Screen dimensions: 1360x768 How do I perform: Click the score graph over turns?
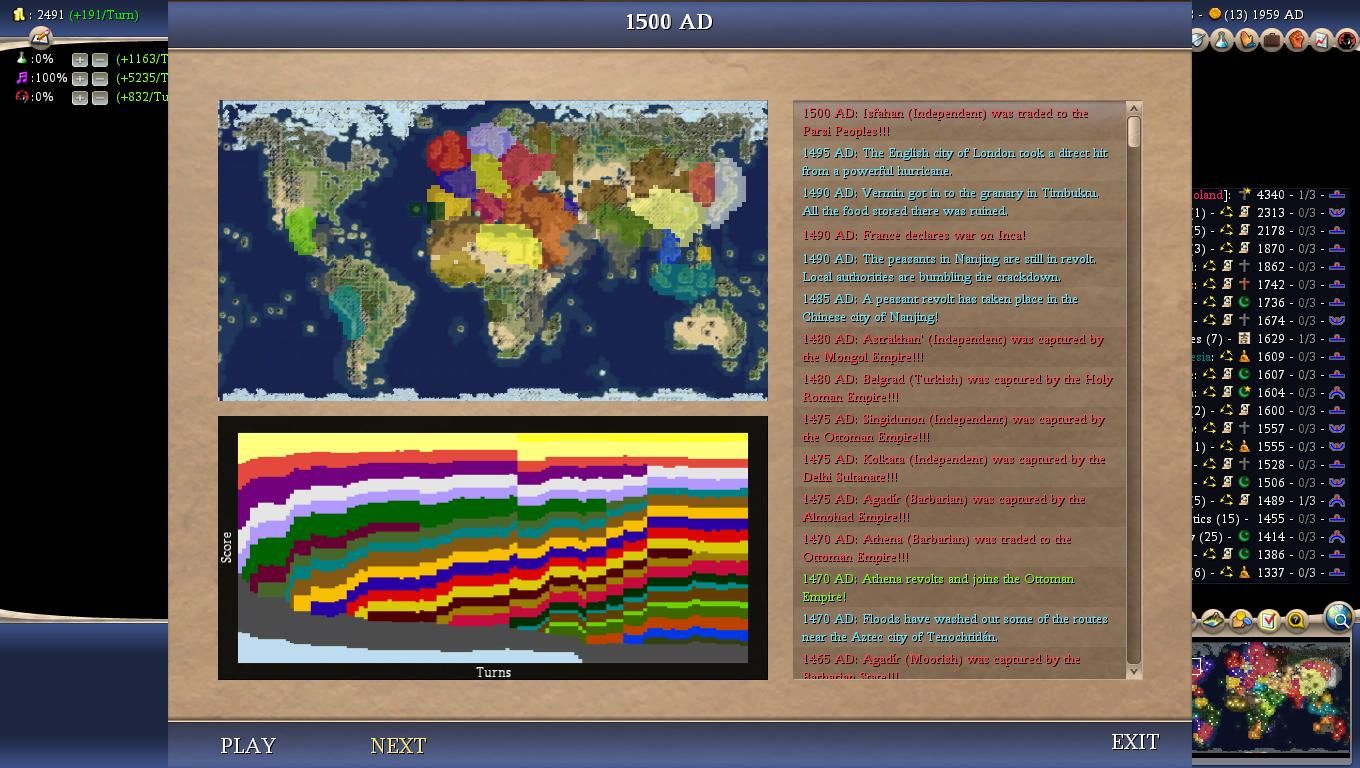click(493, 548)
